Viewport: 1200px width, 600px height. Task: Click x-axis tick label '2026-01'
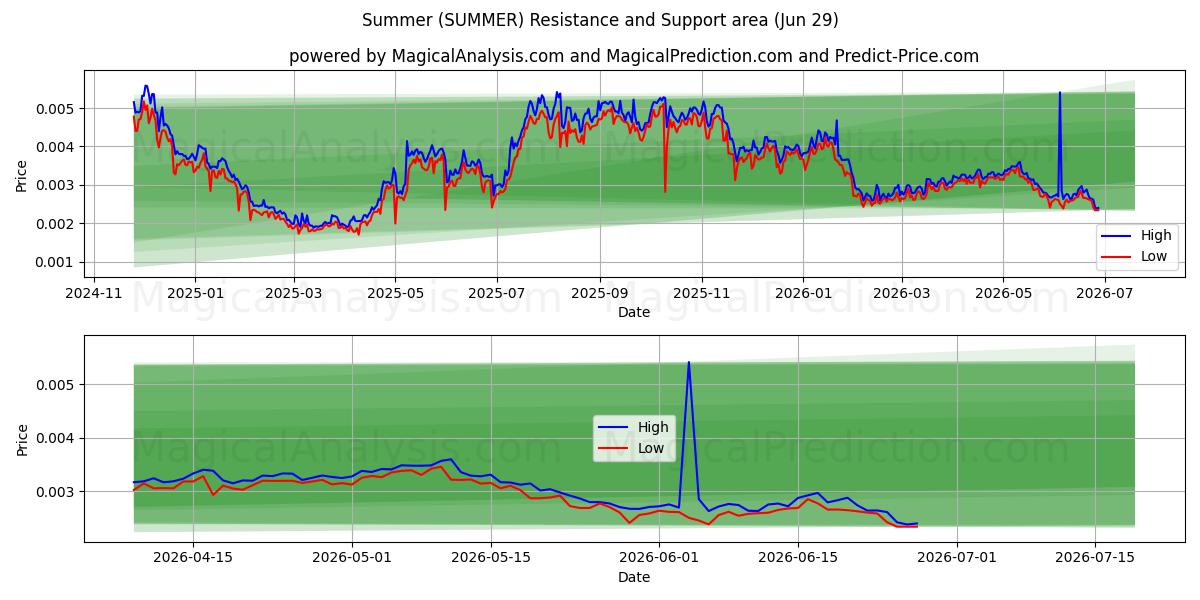tap(803, 293)
